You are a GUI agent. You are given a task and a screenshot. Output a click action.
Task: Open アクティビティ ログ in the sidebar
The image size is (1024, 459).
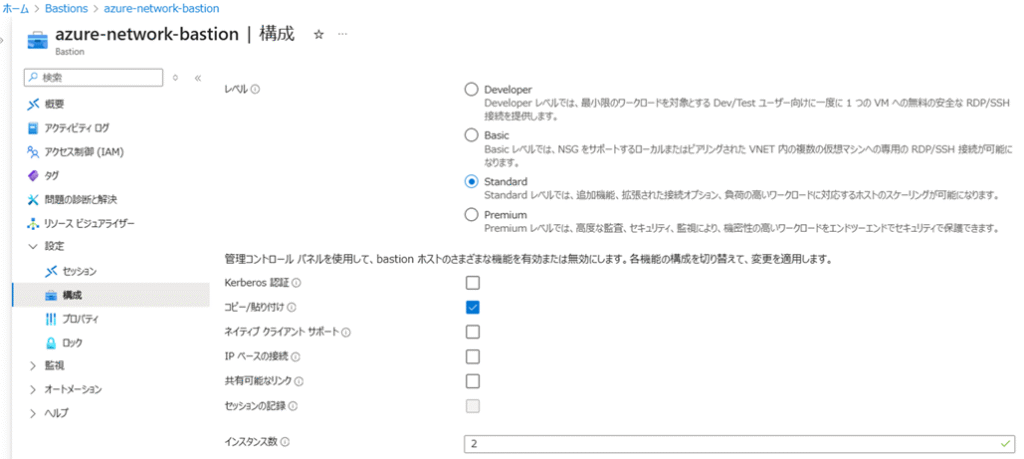click(77, 127)
